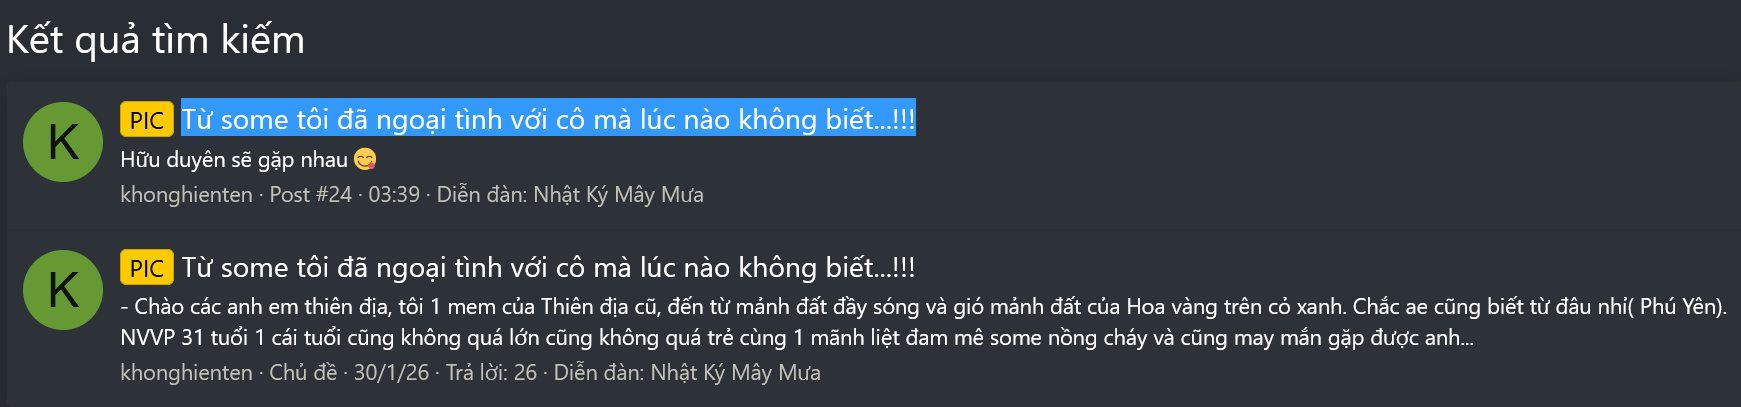
Task: Click the "Hữu duyên sẽ gặp nhau" snippet text
Action: pyautogui.click(x=234, y=160)
